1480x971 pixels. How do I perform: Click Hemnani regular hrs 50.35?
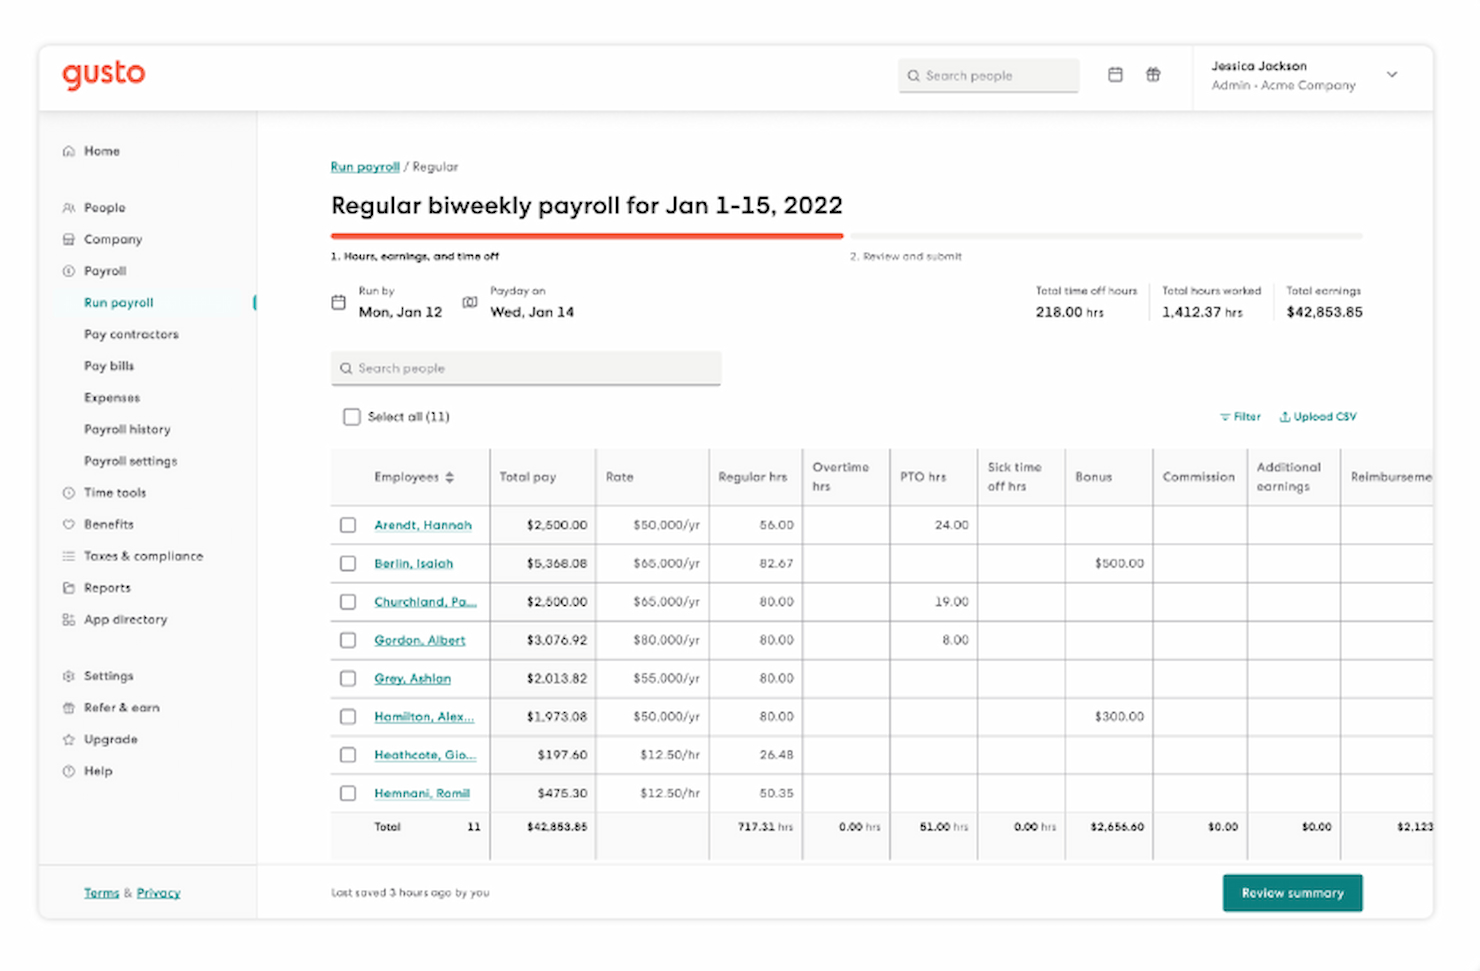point(756,793)
